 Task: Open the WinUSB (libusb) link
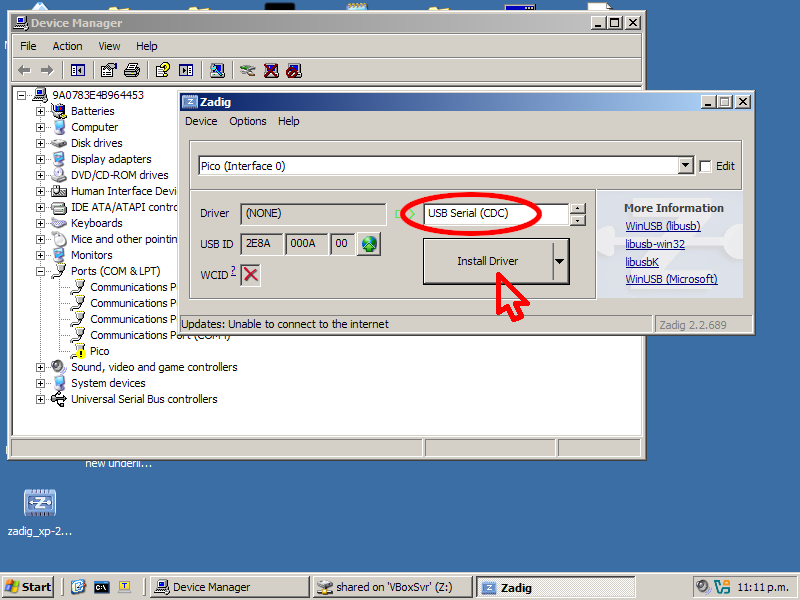pos(662,226)
